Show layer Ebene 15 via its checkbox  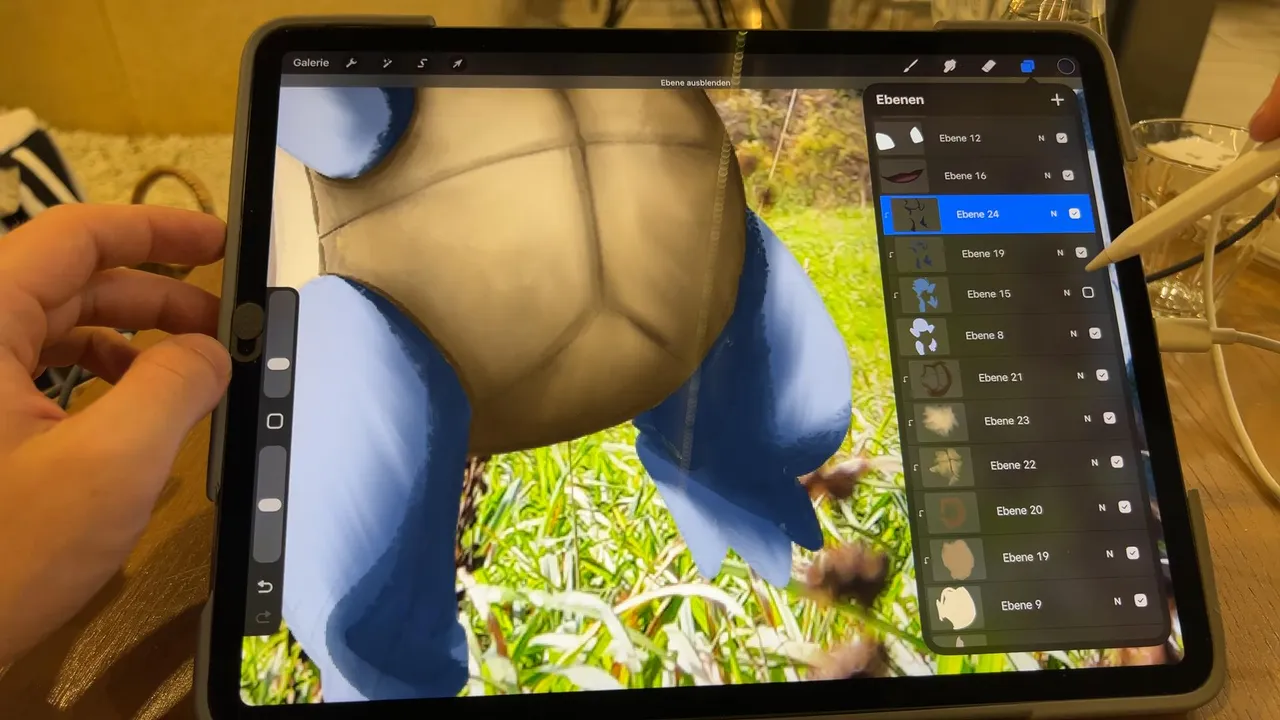[1088, 293]
